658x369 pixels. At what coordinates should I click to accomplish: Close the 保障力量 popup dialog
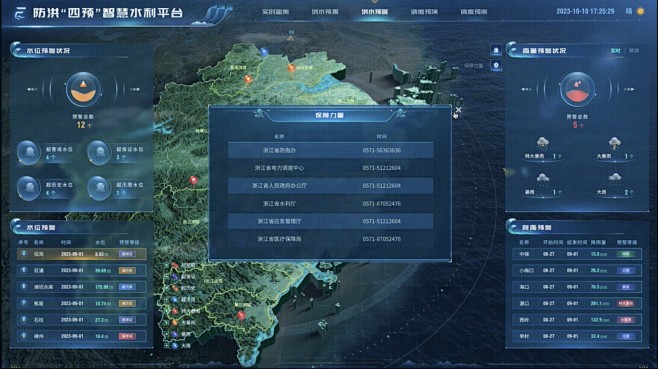click(x=458, y=110)
